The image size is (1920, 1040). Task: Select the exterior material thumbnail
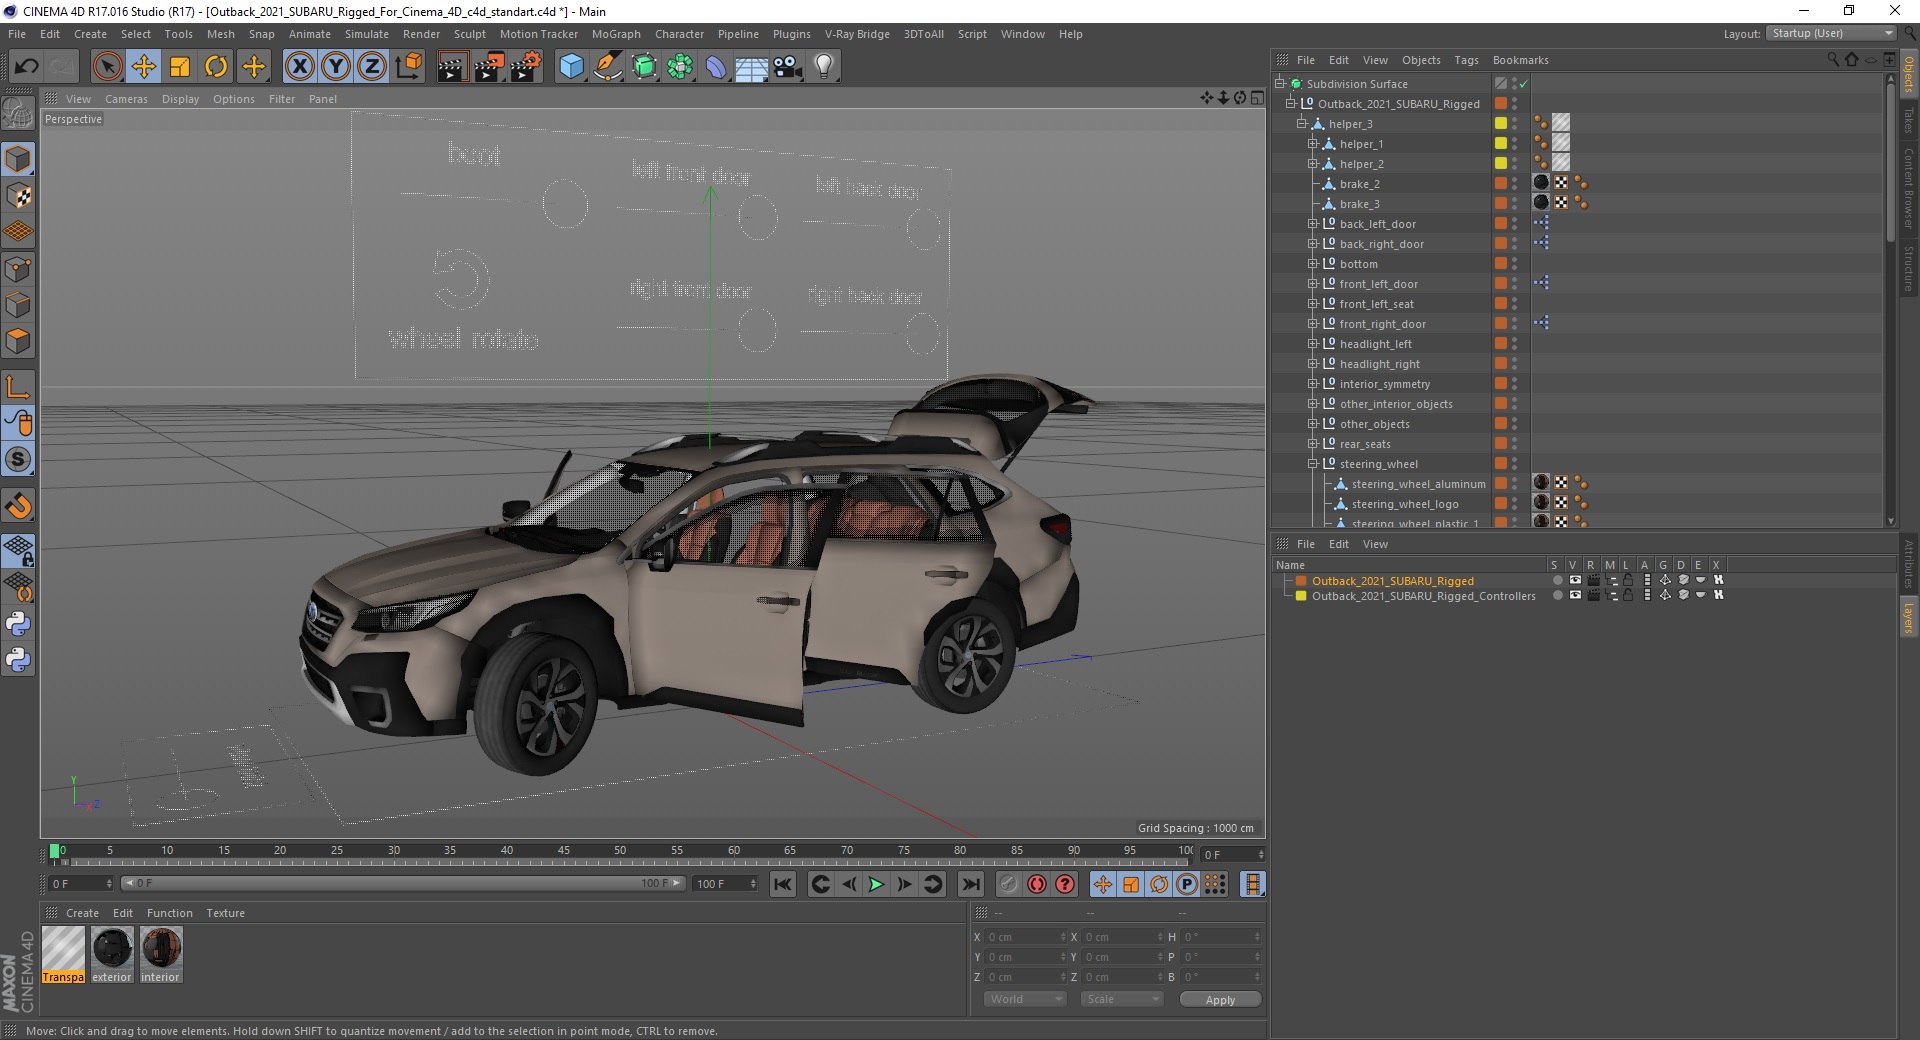pyautogui.click(x=112, y=955)
